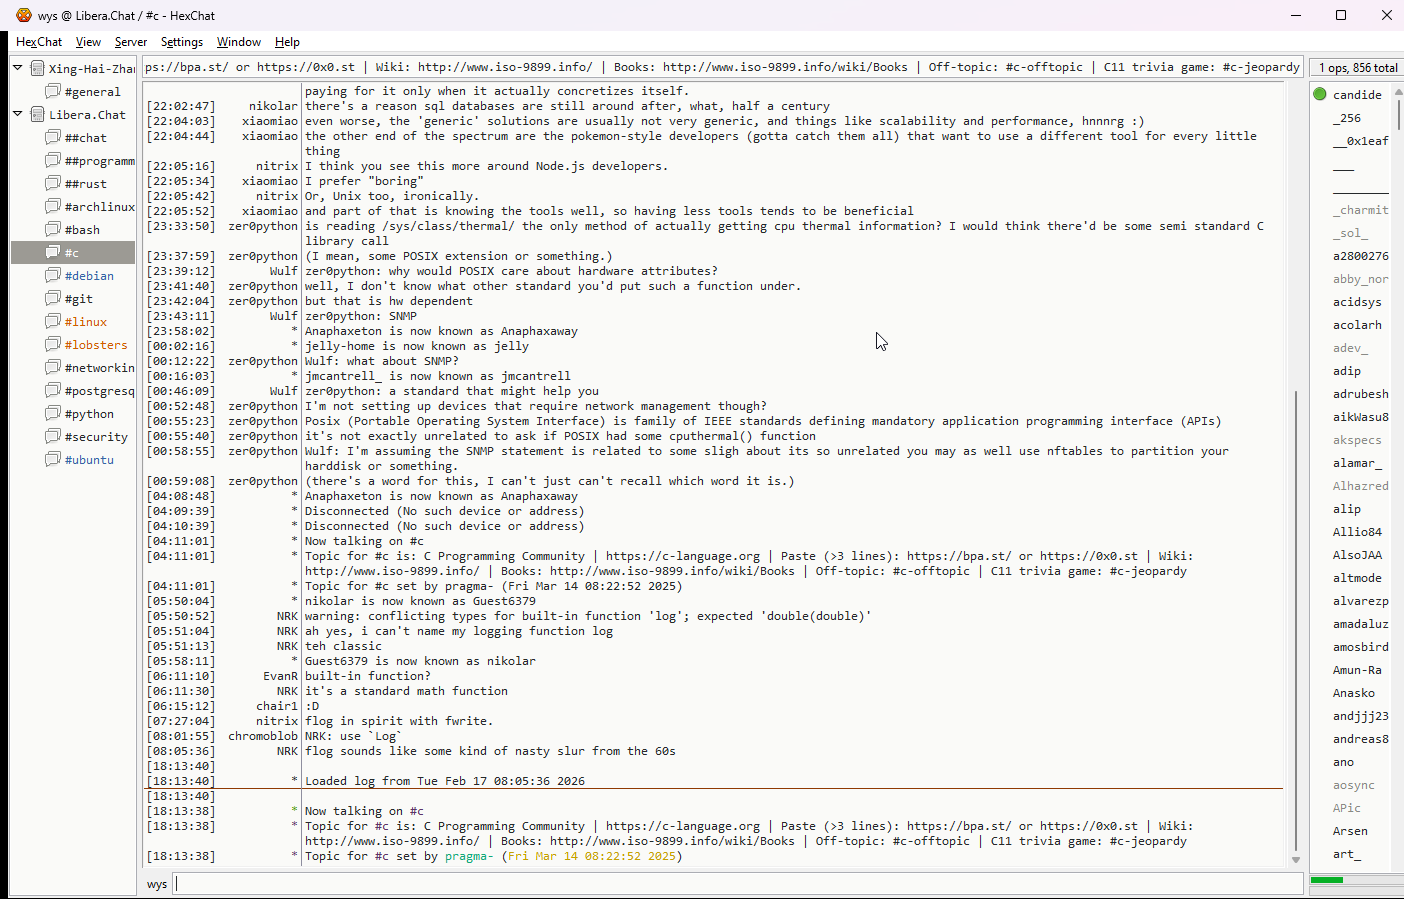Click the HexChat app icon in title bar
The height and width of the screenshot is (899, 1404).
click(23, 15)
